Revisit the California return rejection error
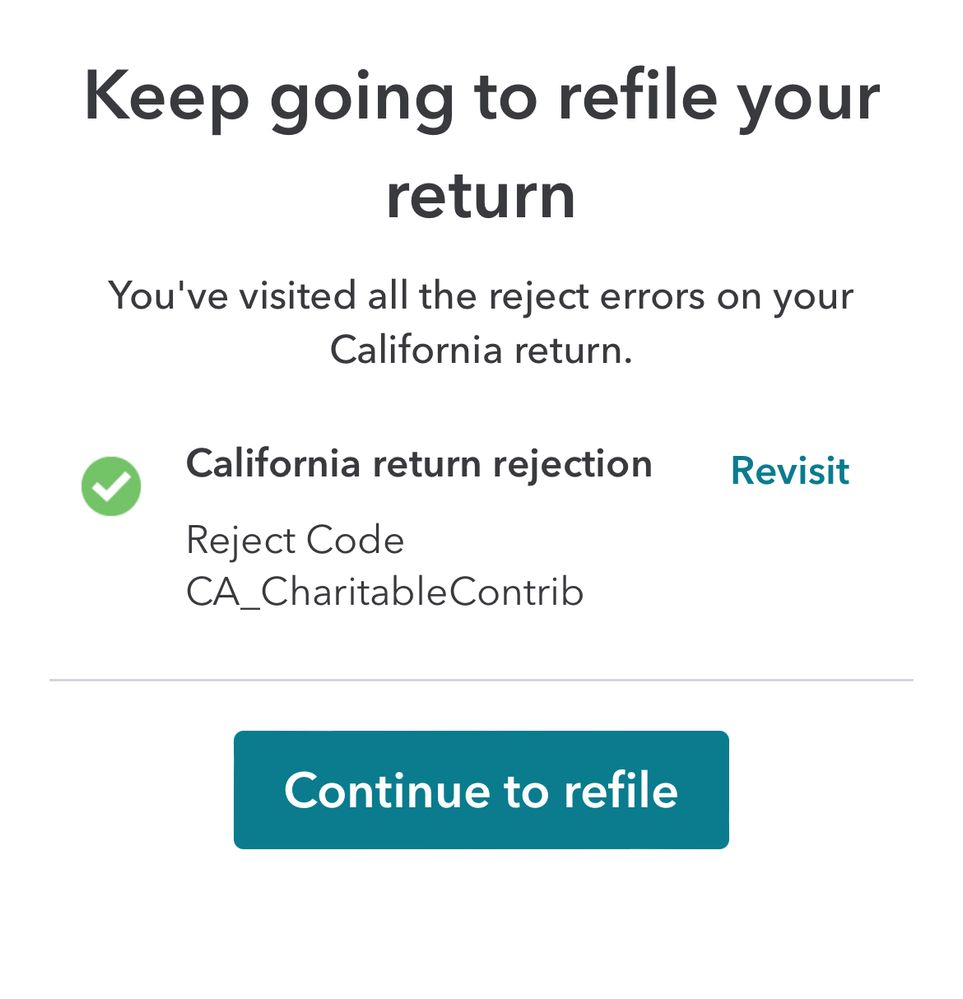The image size is (963, 999). (x=789, y=471)
